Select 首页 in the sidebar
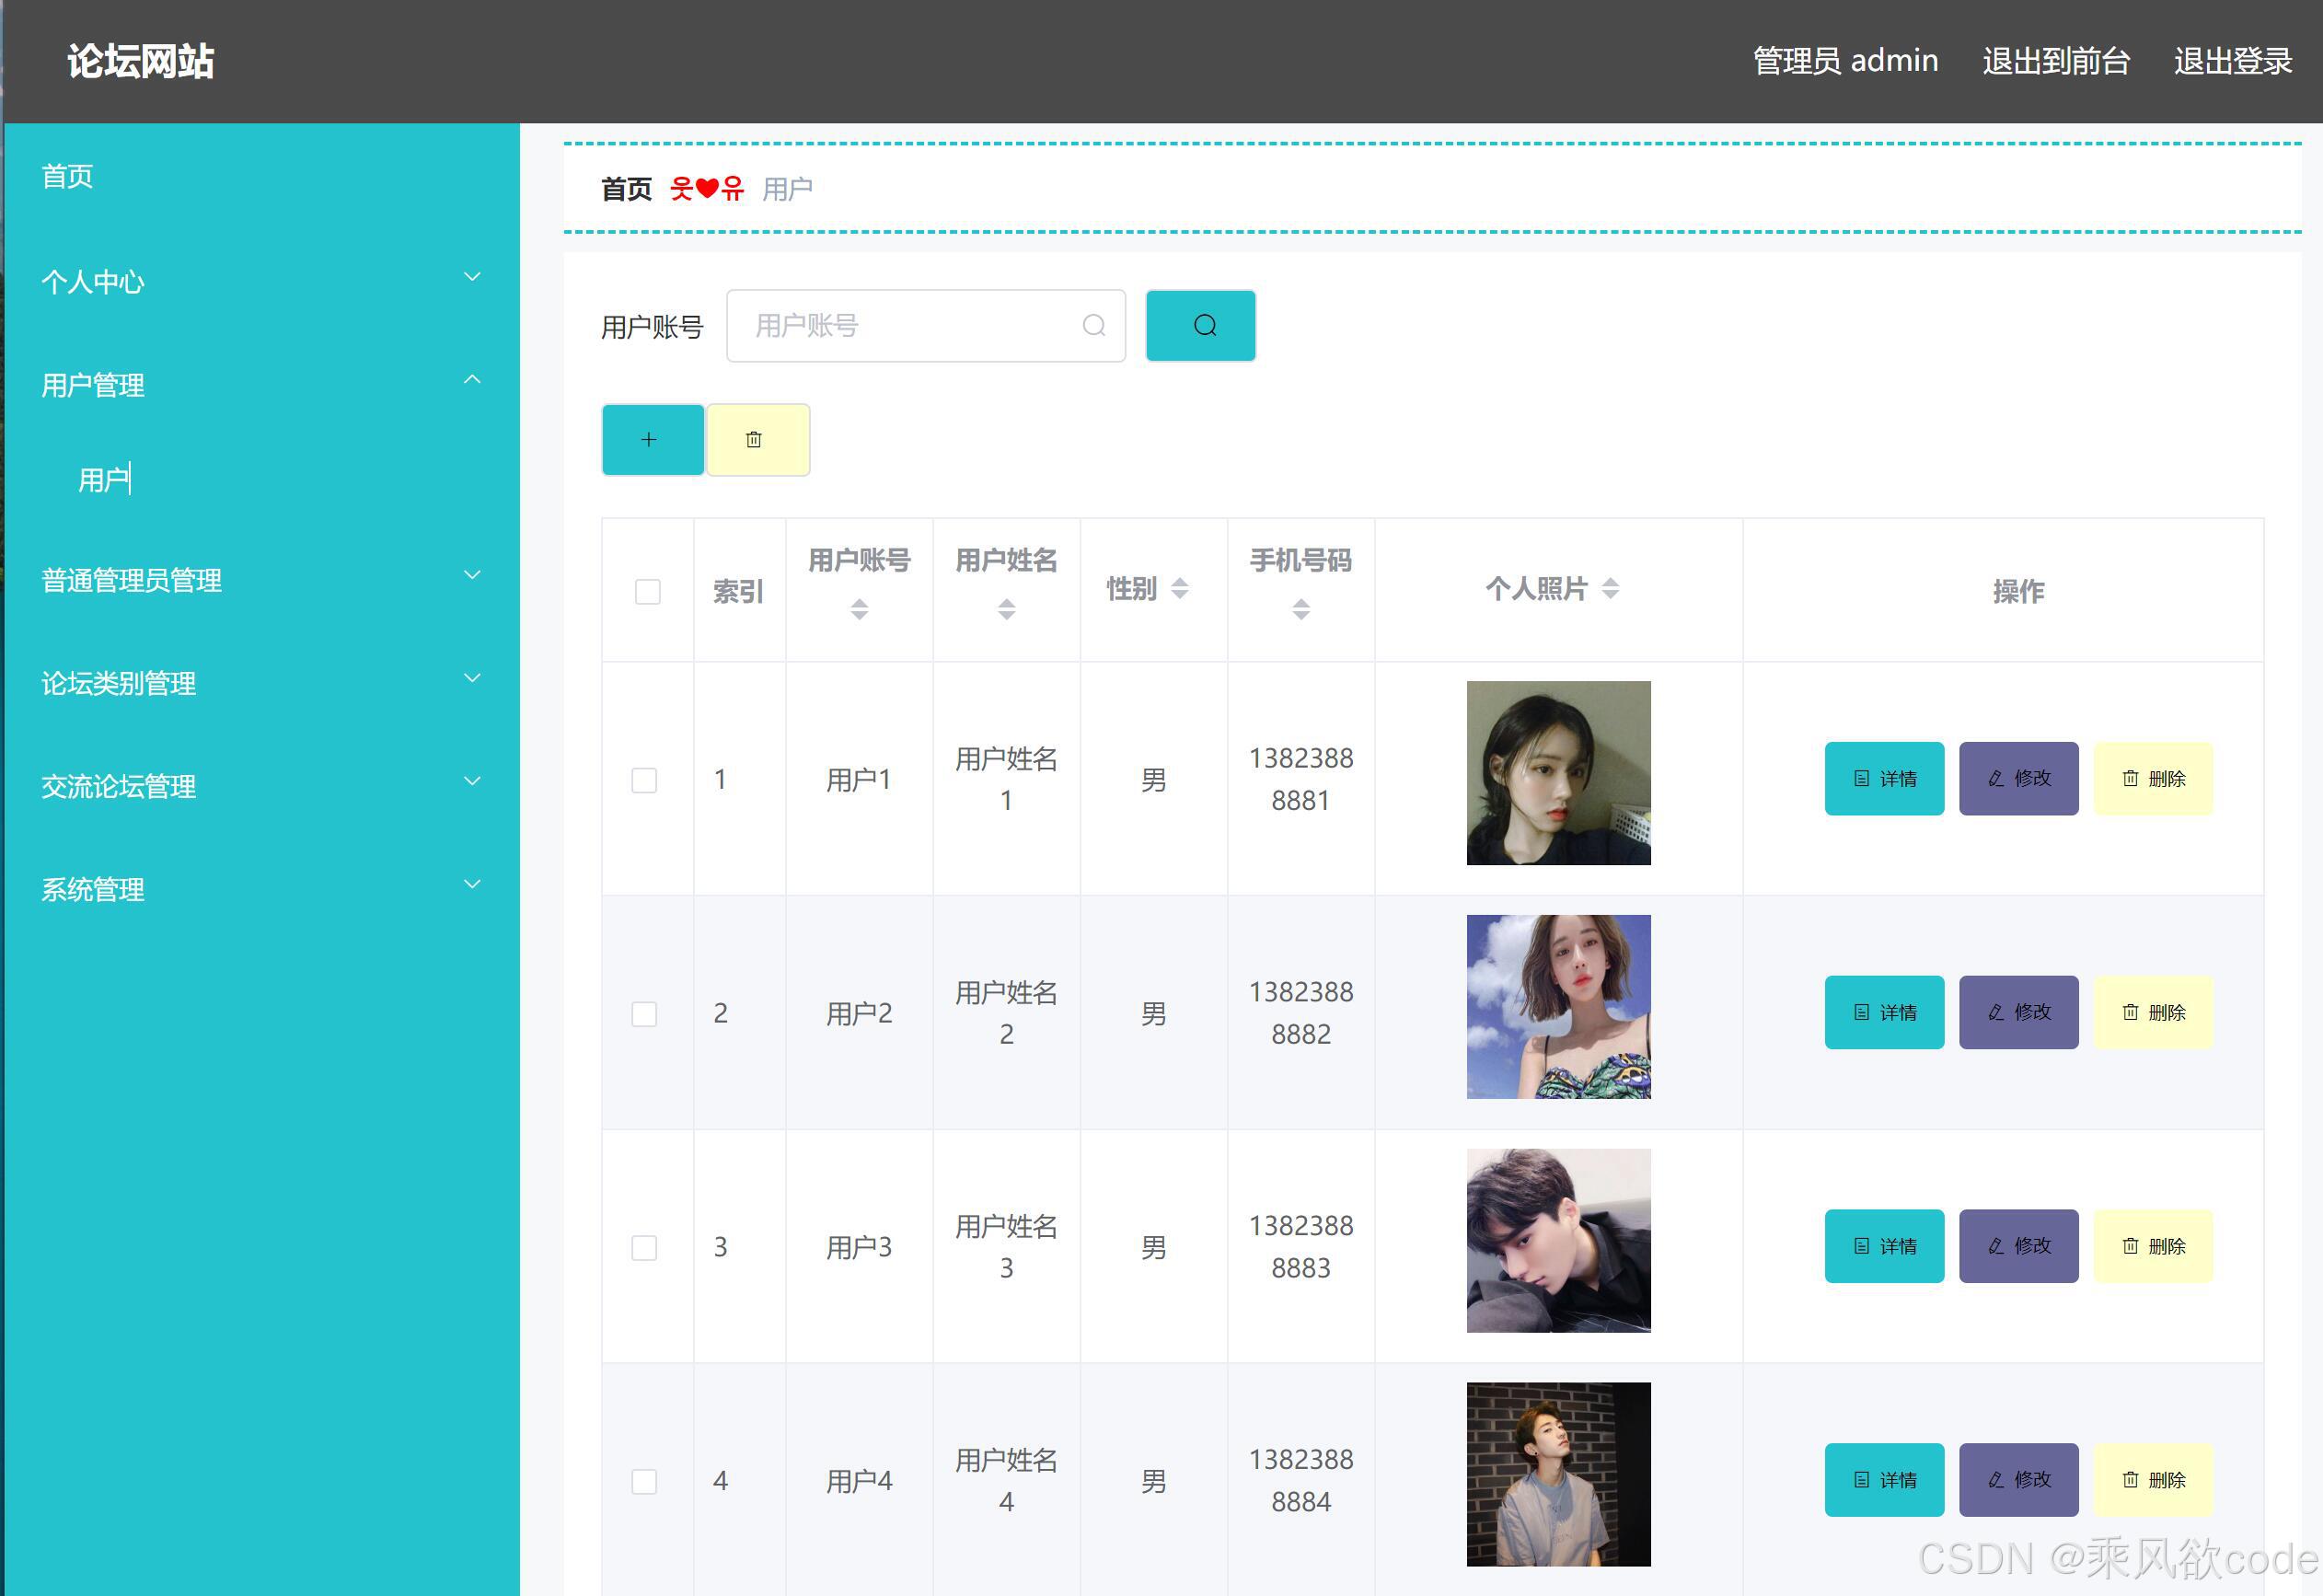2323x1596 pixels. click(68, 177)
